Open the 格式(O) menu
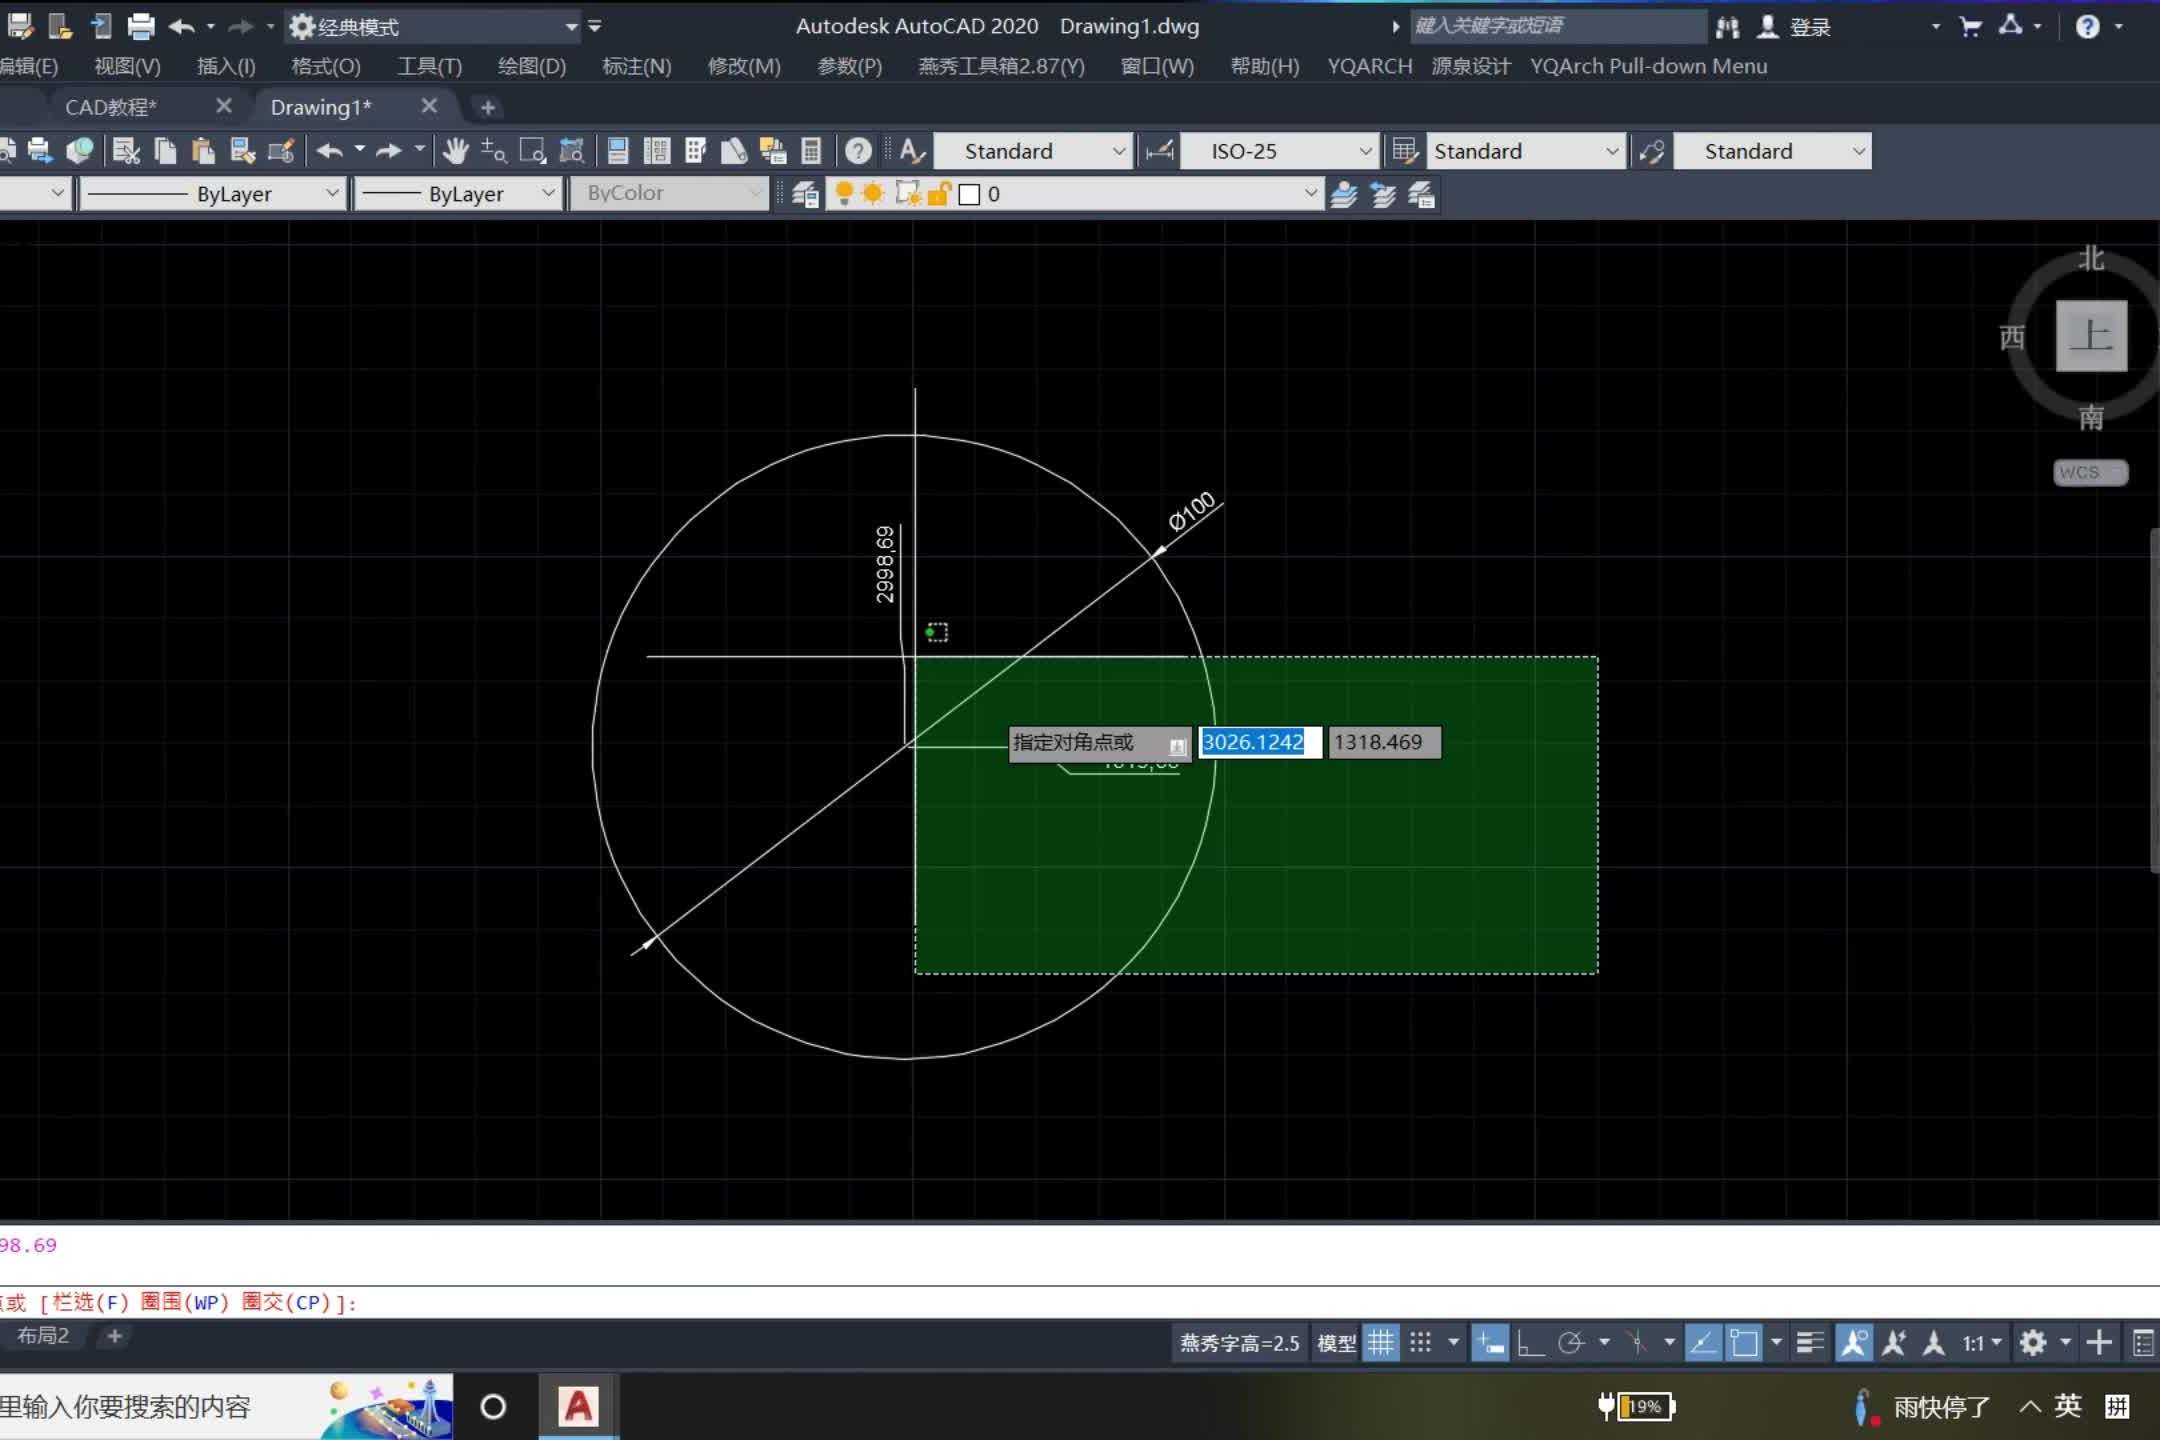Screen dimensions: 2160x1440 pos(326,66)
